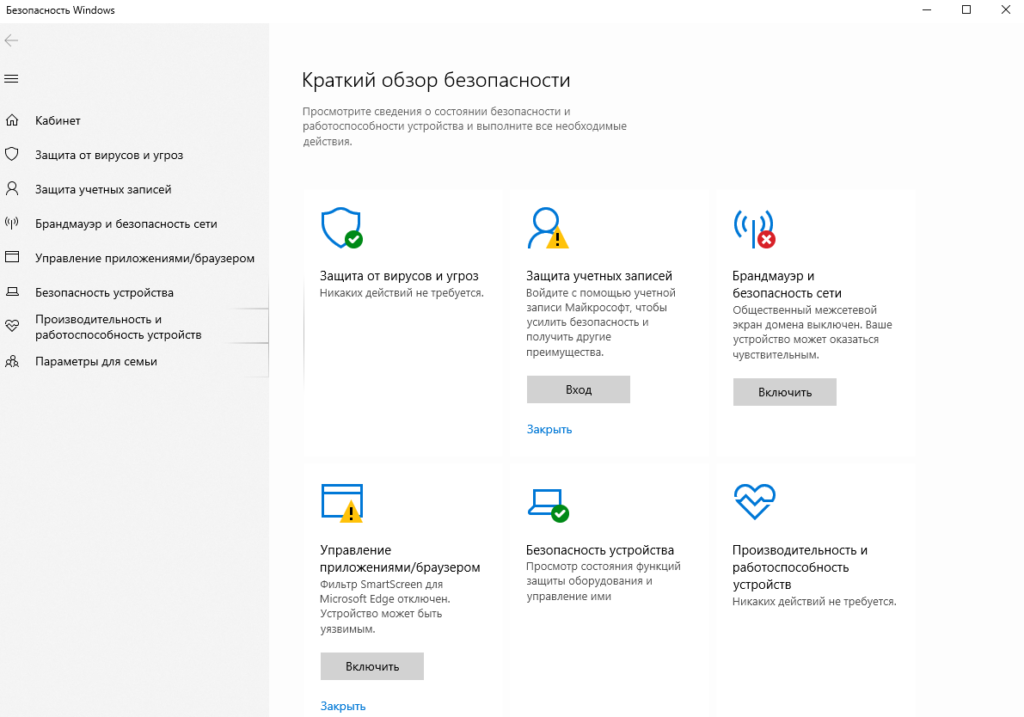
Task: Click the firewall error tile icon
Action: click(x=754, y=229)
